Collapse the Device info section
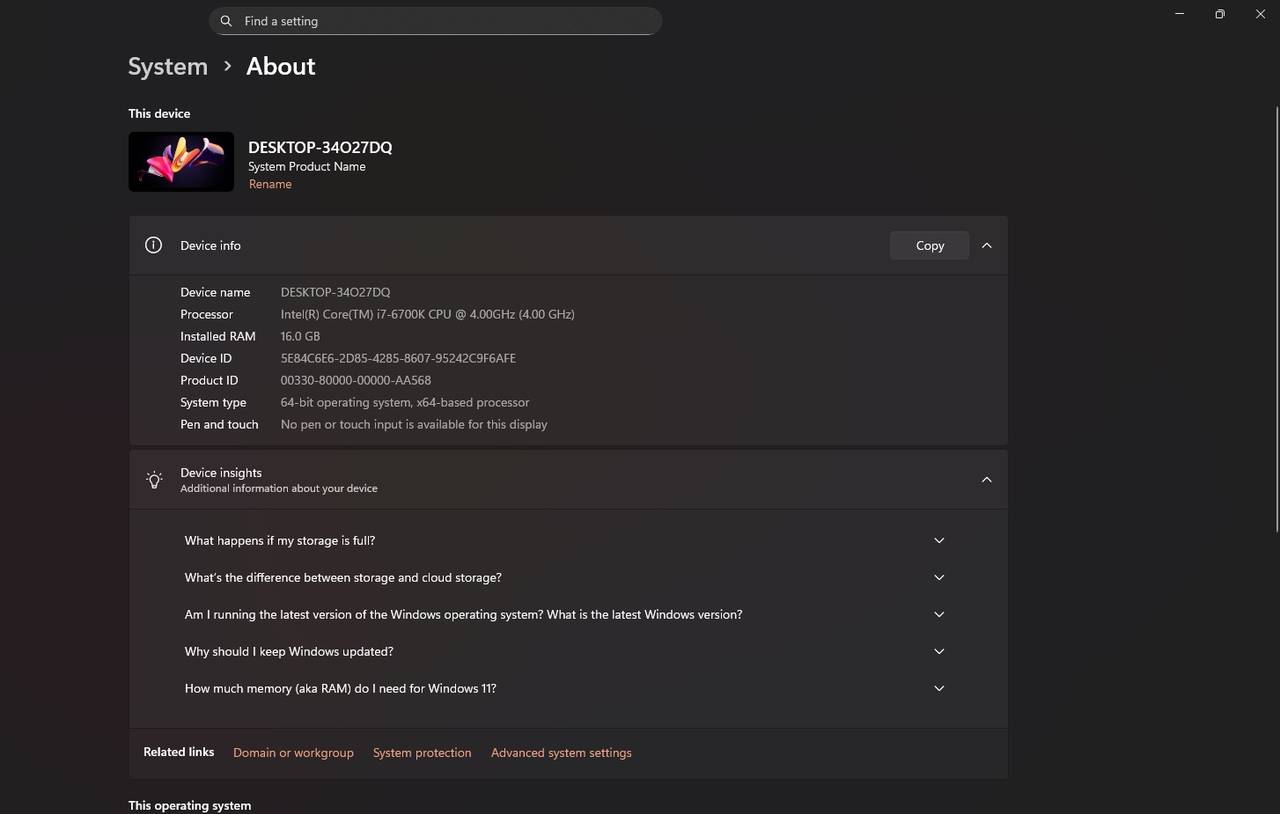1280x814 pixels. tap(986, 245)
